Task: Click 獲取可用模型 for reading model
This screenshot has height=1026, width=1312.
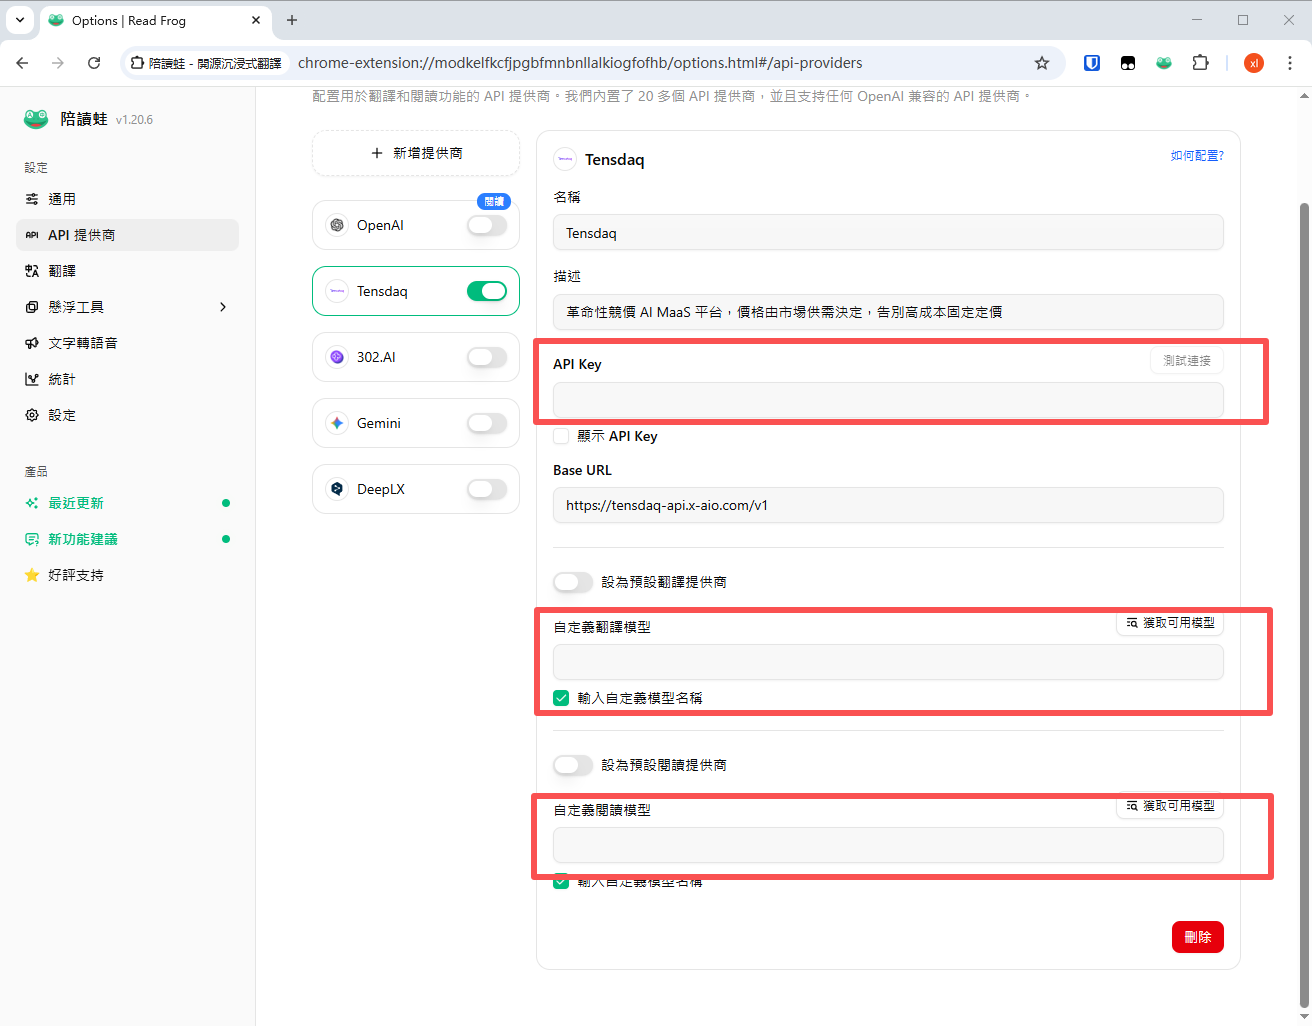Action: coord(1170,805)
